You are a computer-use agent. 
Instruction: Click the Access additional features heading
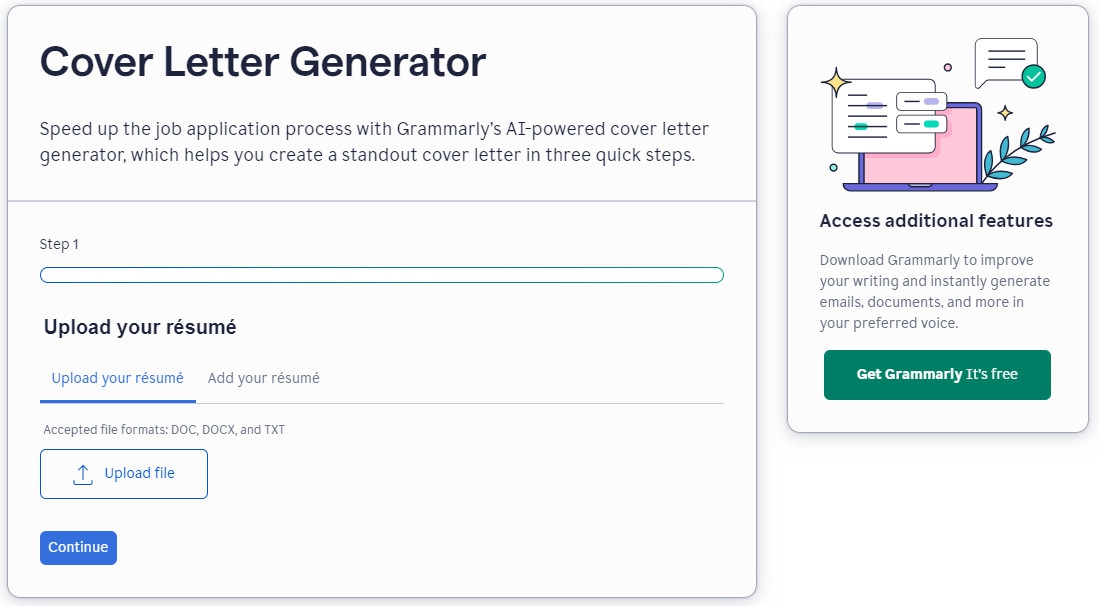click(936, 221)
